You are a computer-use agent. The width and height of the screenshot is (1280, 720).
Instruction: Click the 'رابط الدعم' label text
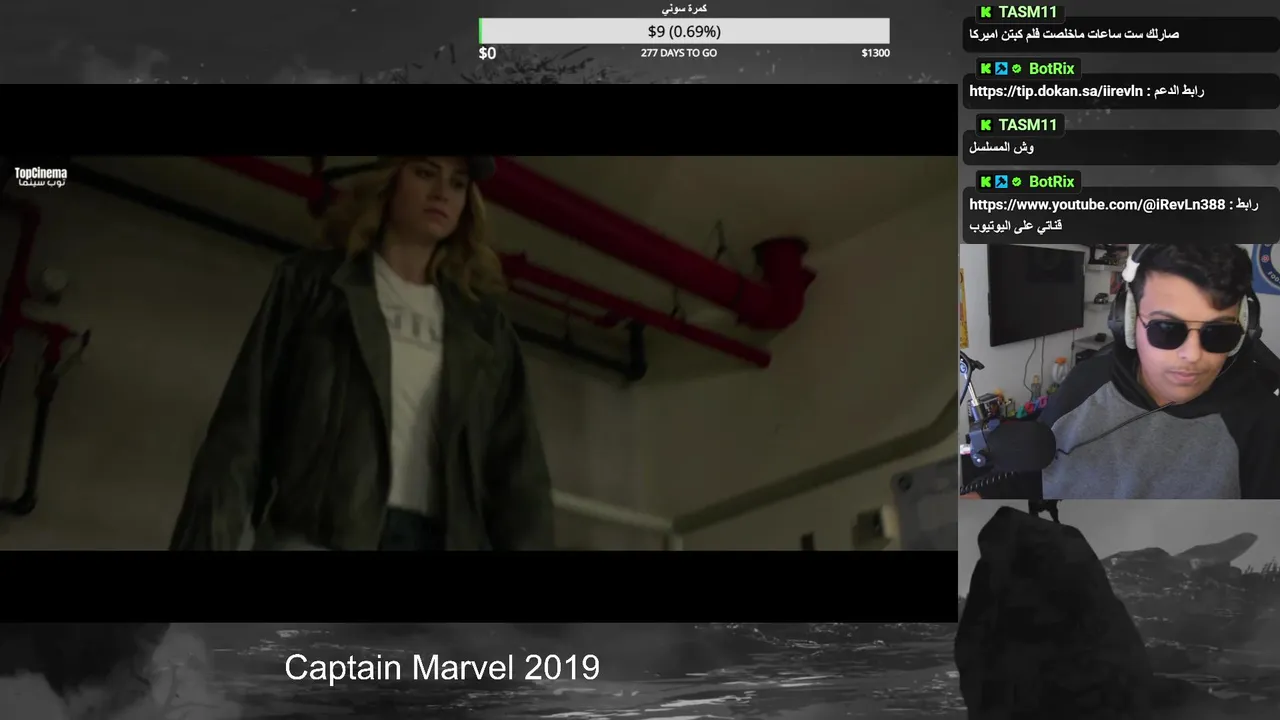[x=1180, y=91]
